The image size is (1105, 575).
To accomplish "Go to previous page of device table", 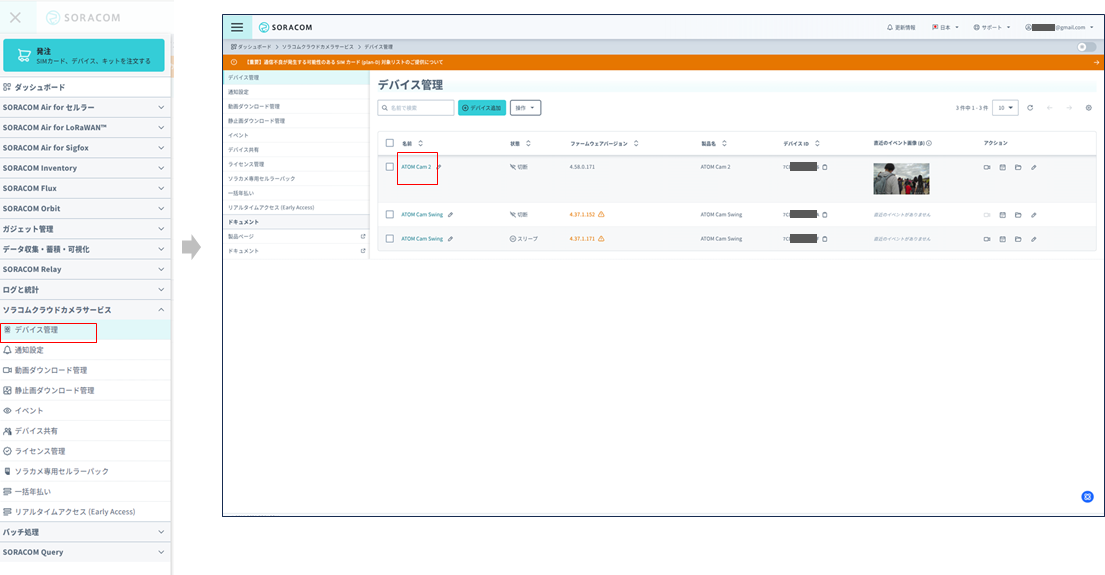I will [1050, 108].
